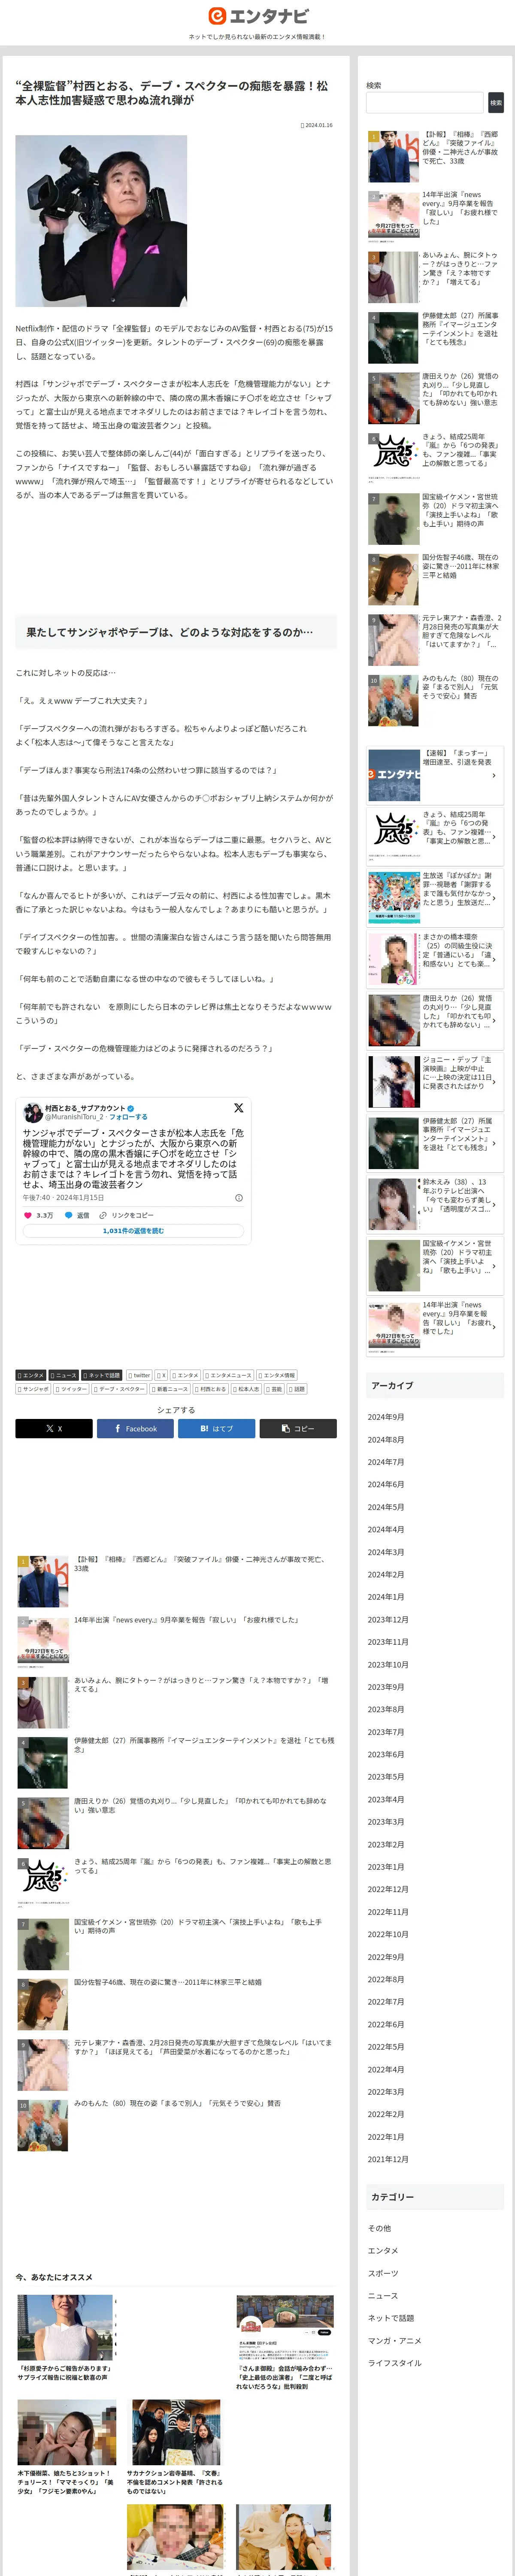Open the 2023年12月 archive

tap(388, 1619)
